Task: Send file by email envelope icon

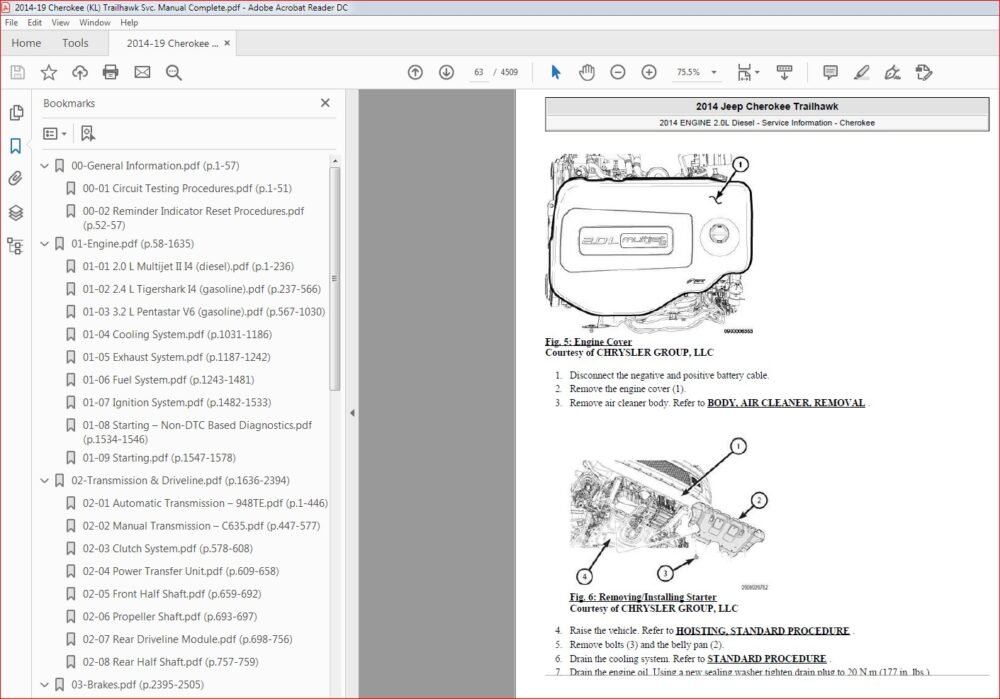Action: click(x=142, y=72)
